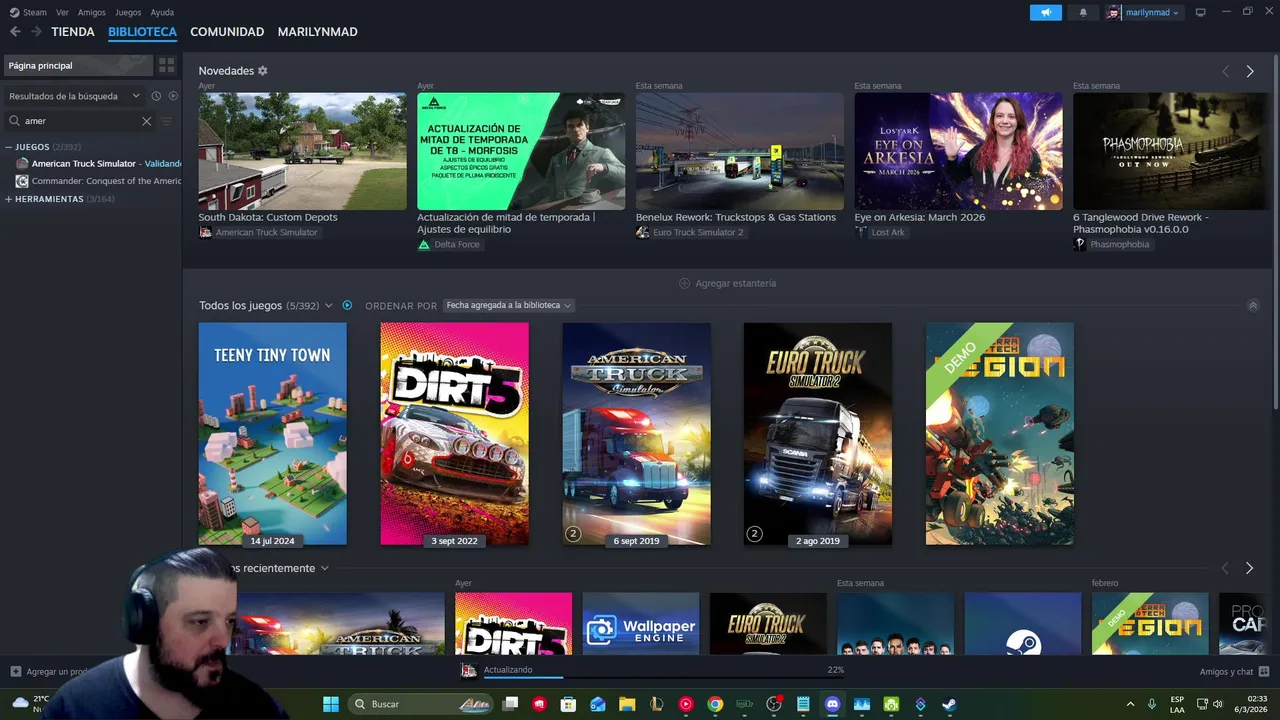Image resolution: width=1280 pixels, height=720 pixels.
Task: Open the Ver menu
Action: (x=62, y=12)
